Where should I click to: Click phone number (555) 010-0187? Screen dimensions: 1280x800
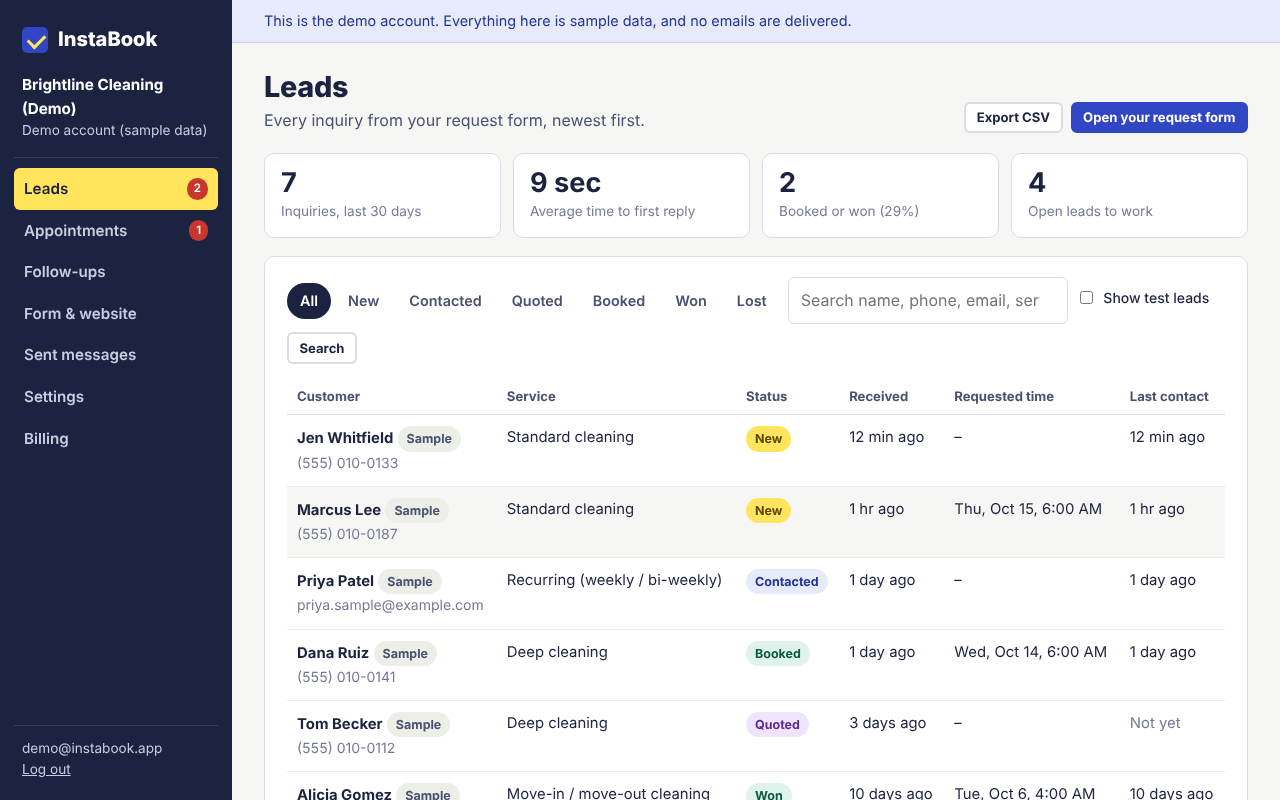tap(347, 534)
